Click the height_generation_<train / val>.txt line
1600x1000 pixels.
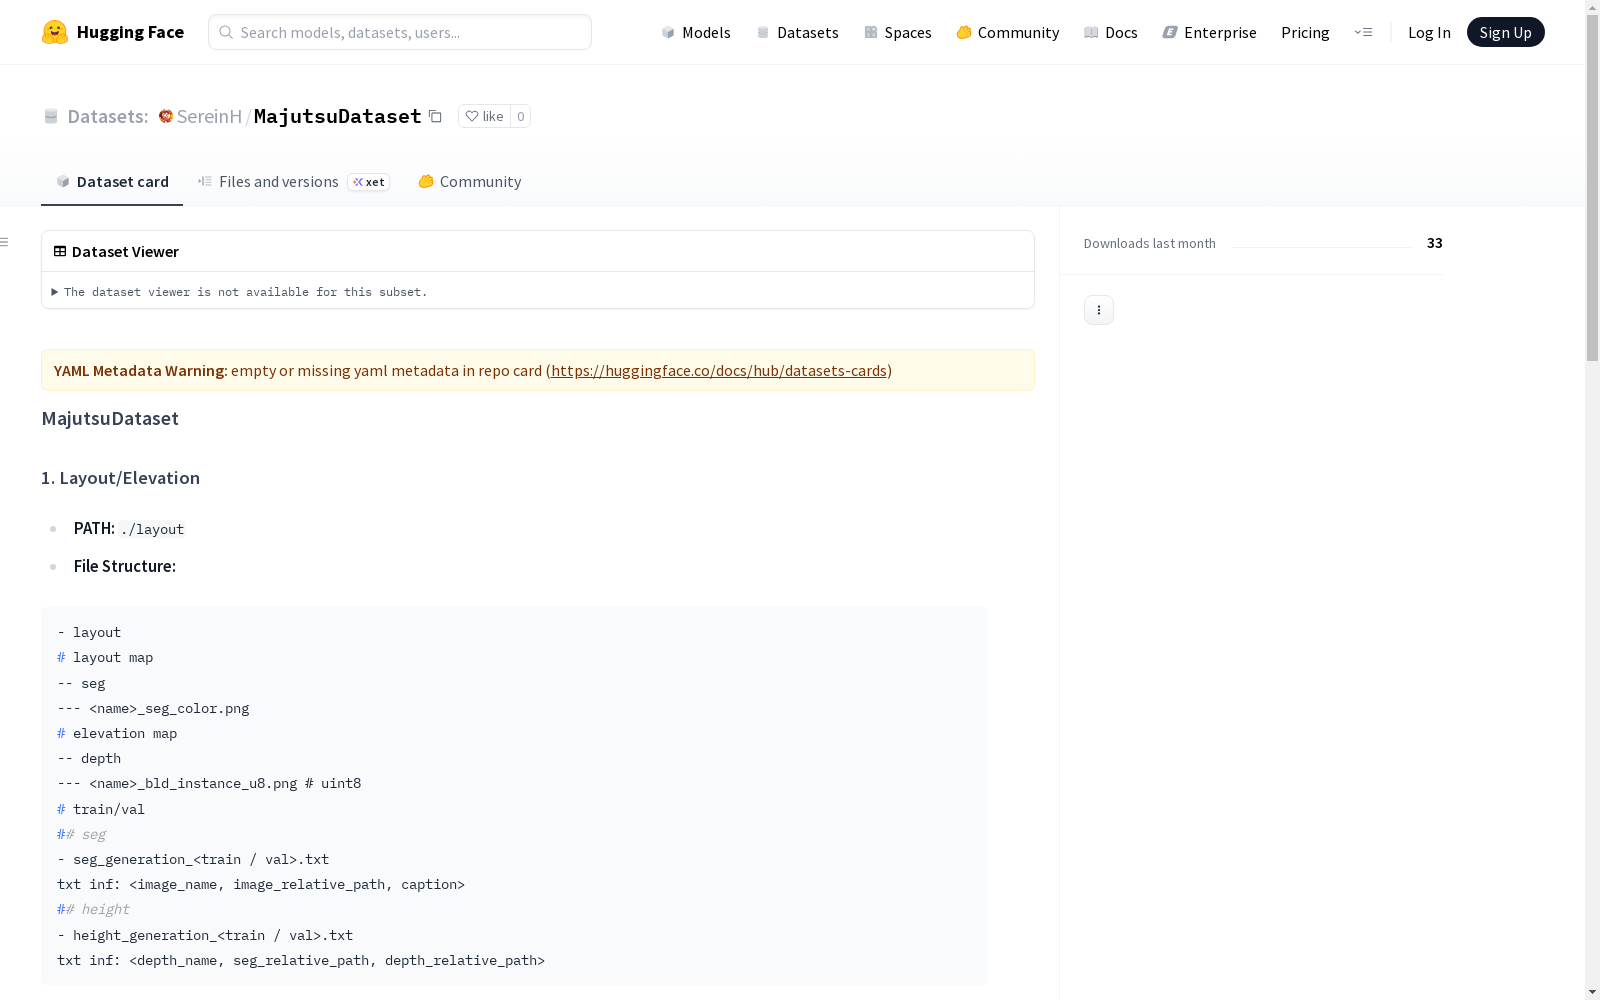coord(205,935)
